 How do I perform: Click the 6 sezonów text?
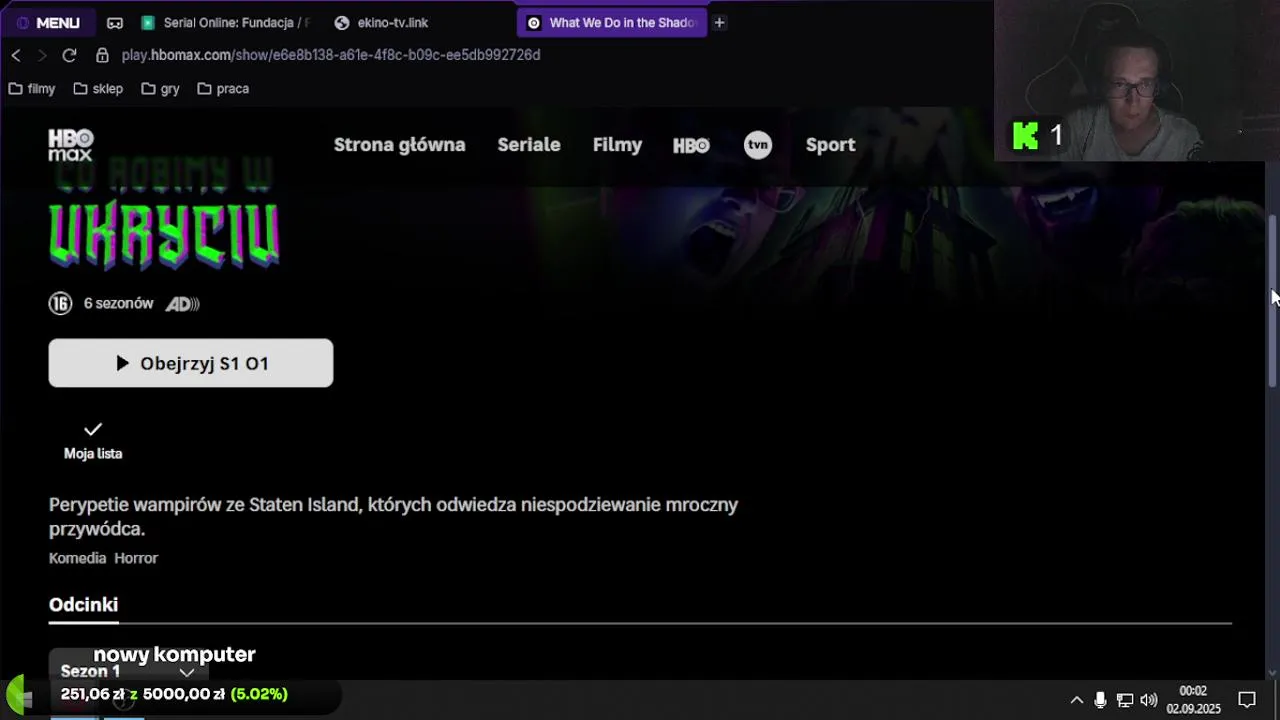coord(118,303)
